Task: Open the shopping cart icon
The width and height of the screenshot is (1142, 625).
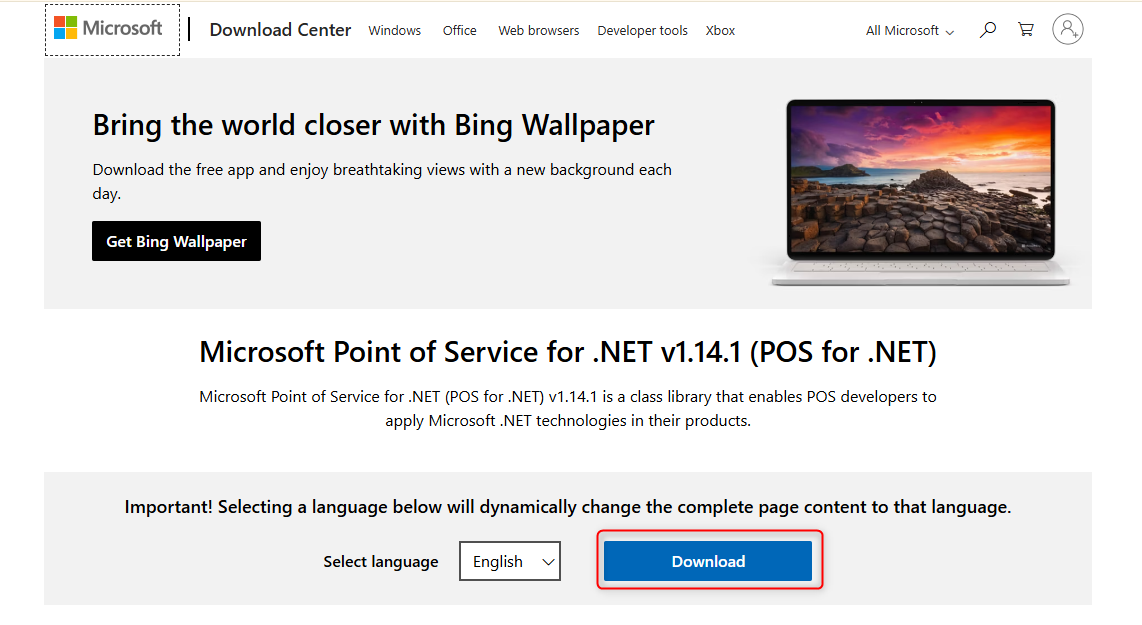Action: (1026, 30)
